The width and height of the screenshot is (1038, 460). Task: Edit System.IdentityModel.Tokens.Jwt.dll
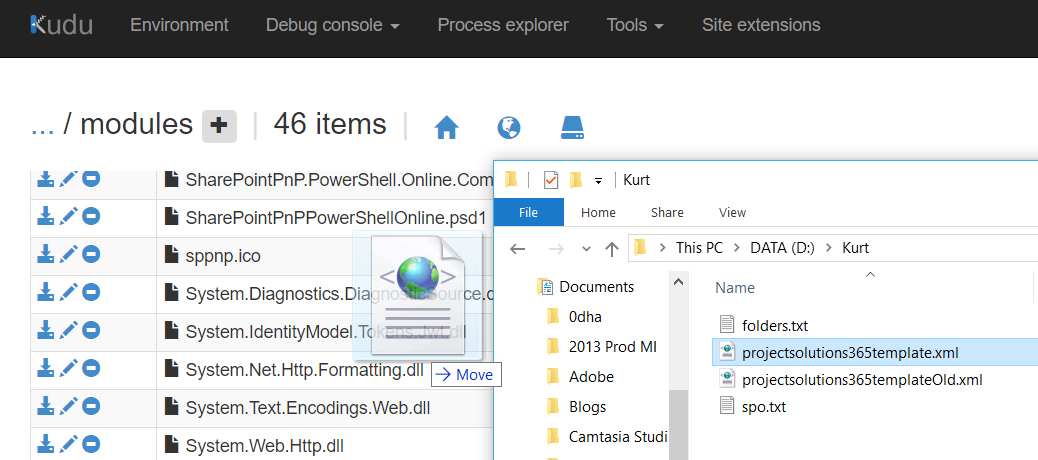(68, 330)
